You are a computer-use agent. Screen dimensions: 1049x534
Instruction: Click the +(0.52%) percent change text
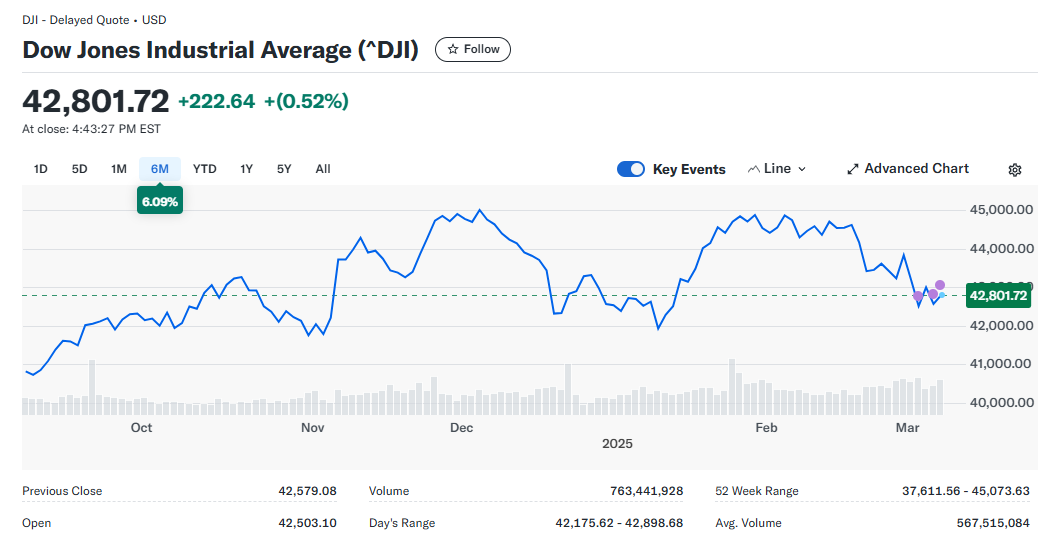306,101
